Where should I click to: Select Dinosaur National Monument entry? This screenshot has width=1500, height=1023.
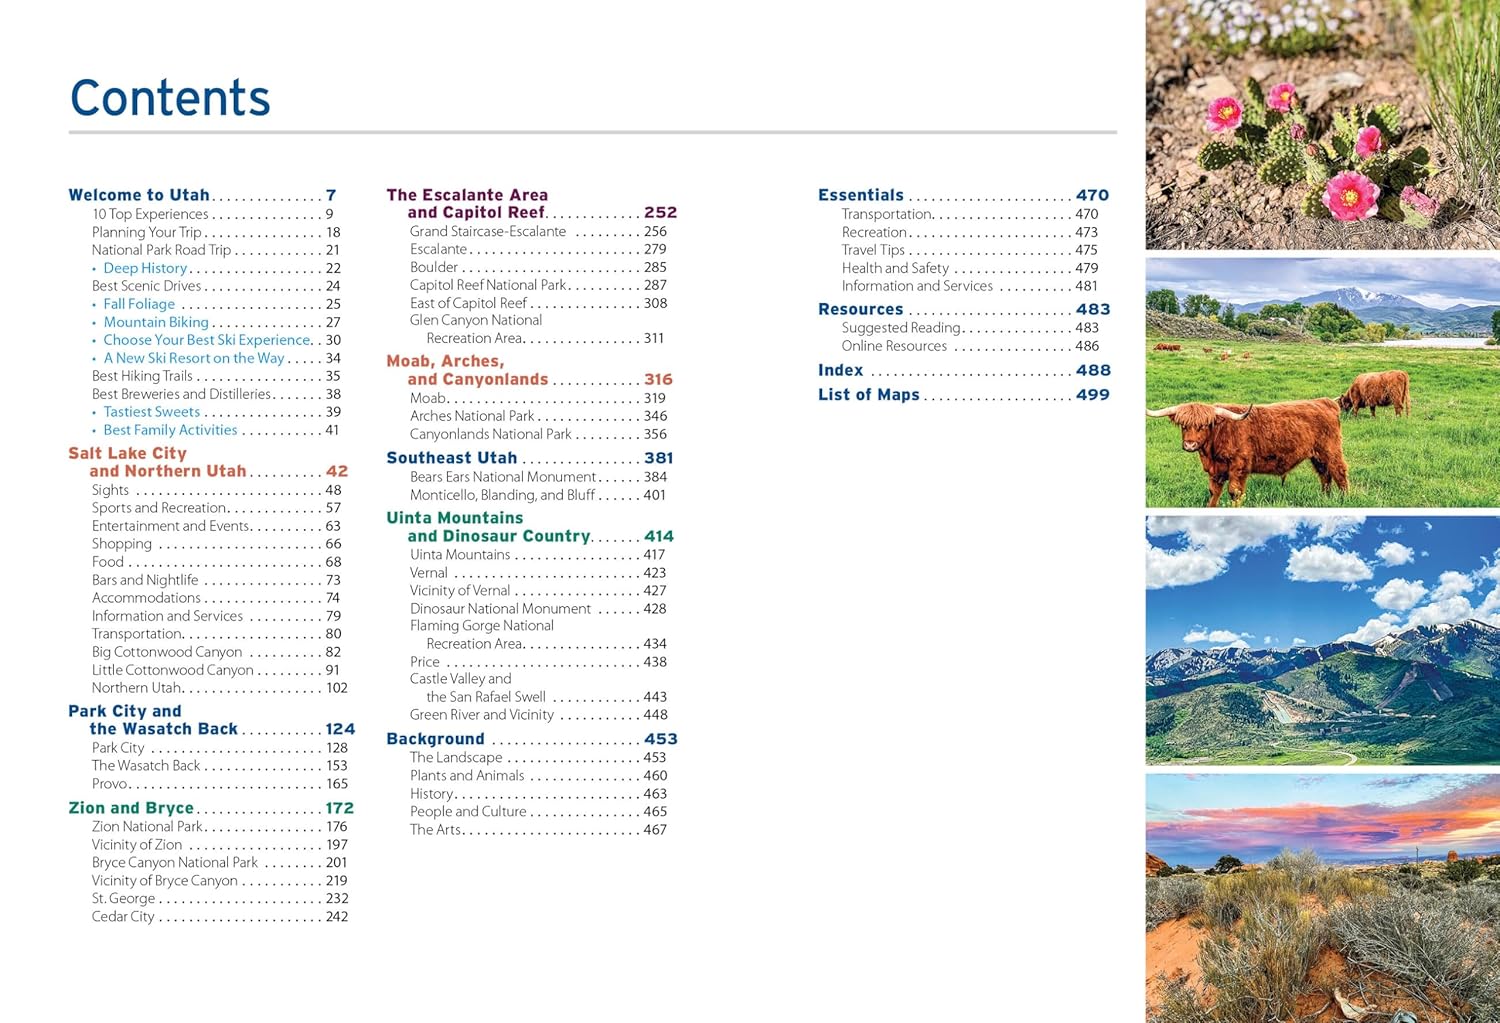(500, 609)
